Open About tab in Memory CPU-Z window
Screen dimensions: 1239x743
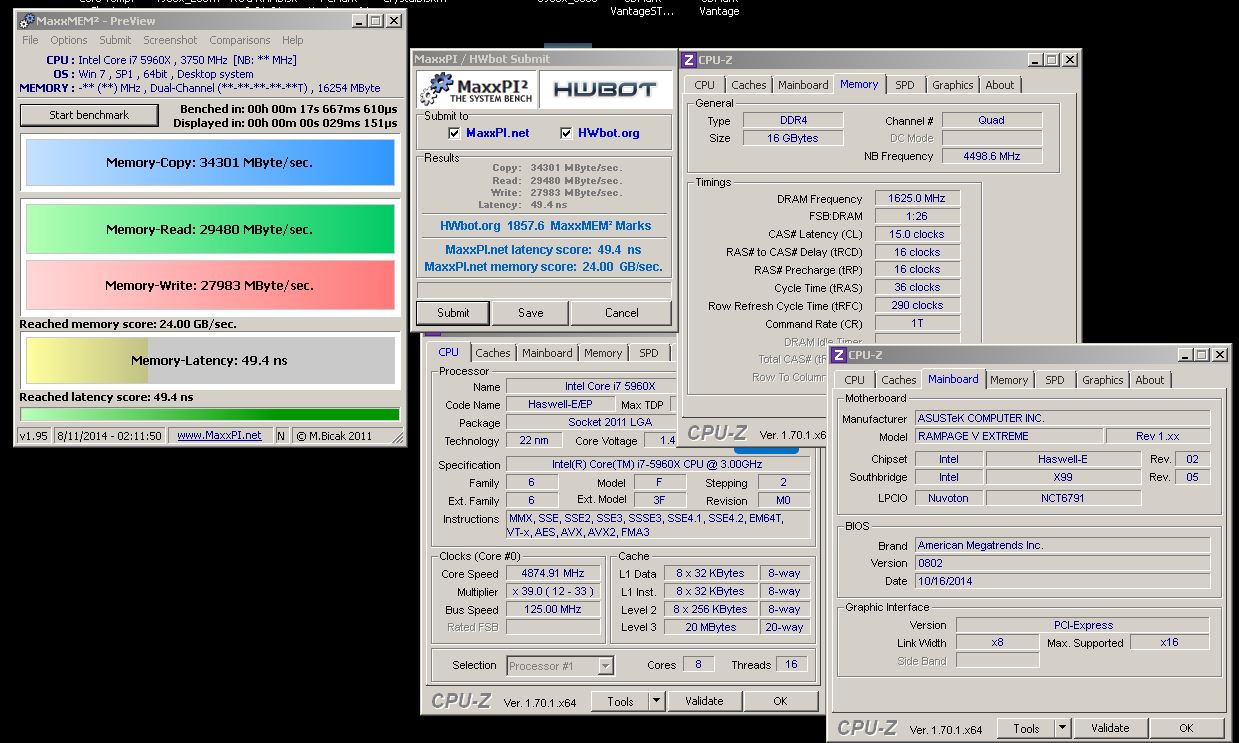click(1000, 85)
